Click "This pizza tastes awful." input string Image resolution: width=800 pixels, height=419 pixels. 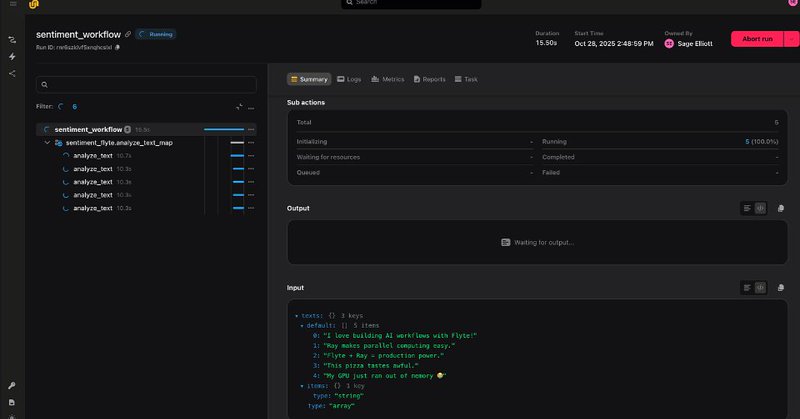tap(371, 366)
